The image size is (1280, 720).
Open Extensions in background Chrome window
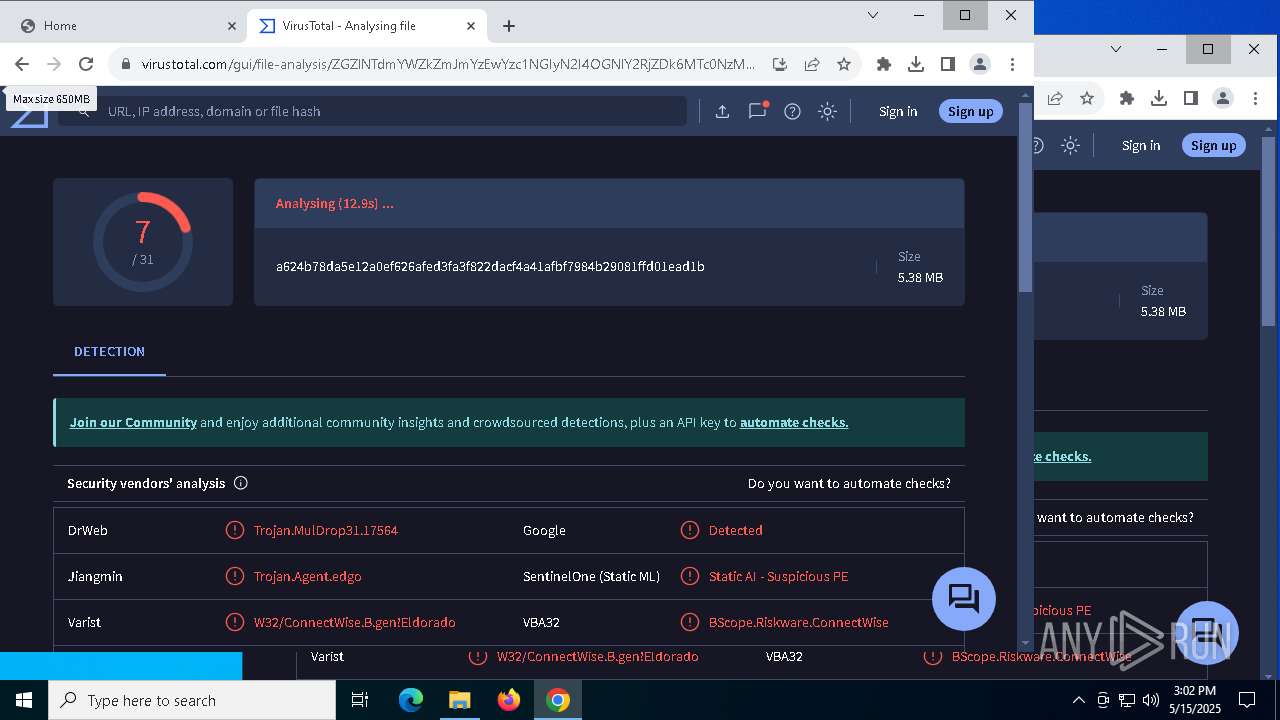tap(1127, 98)
